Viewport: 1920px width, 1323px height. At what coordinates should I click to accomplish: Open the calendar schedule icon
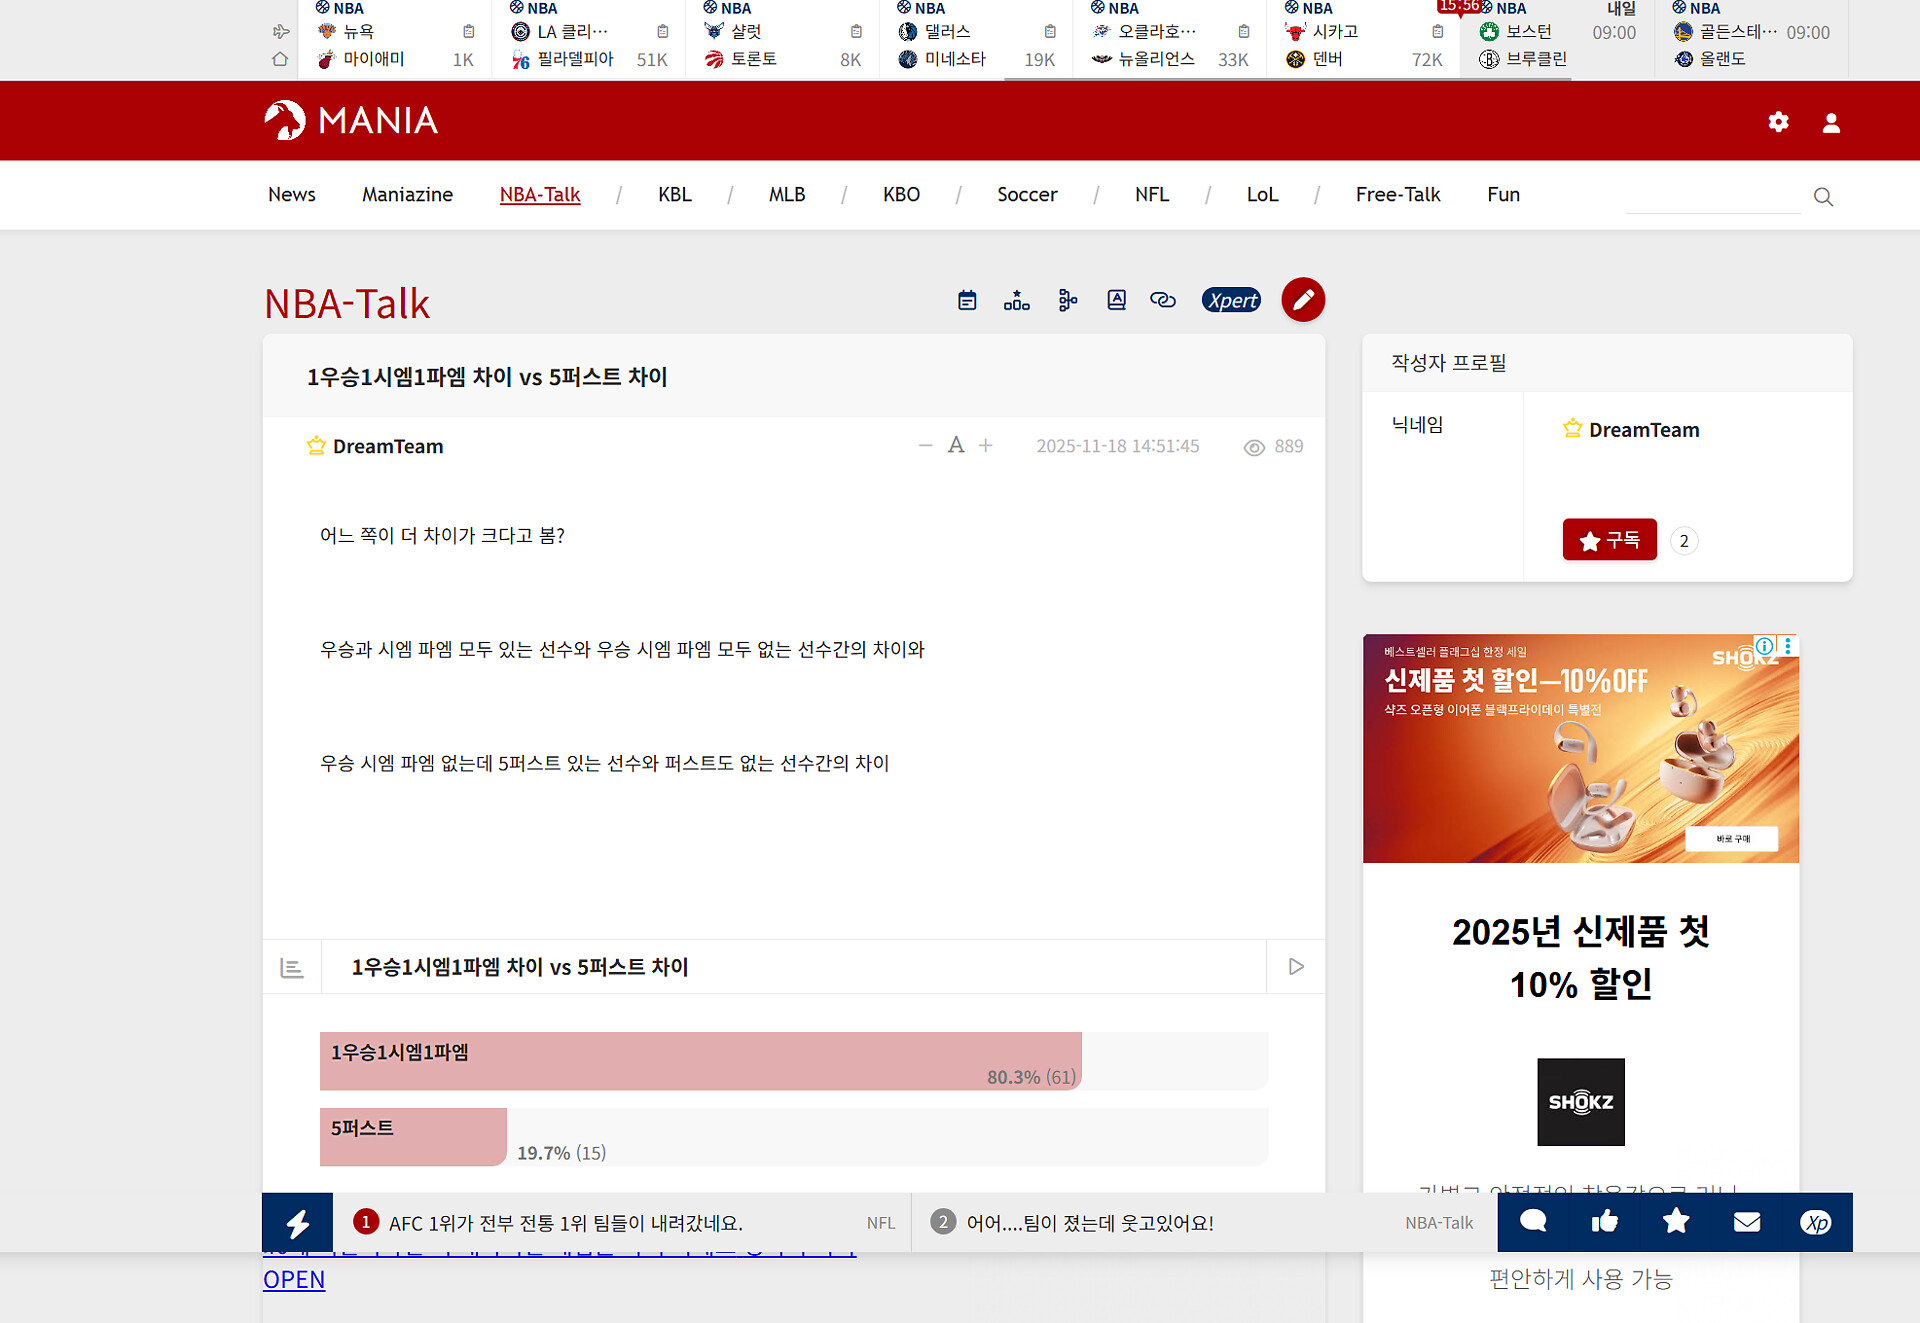(x=967, y=300)
